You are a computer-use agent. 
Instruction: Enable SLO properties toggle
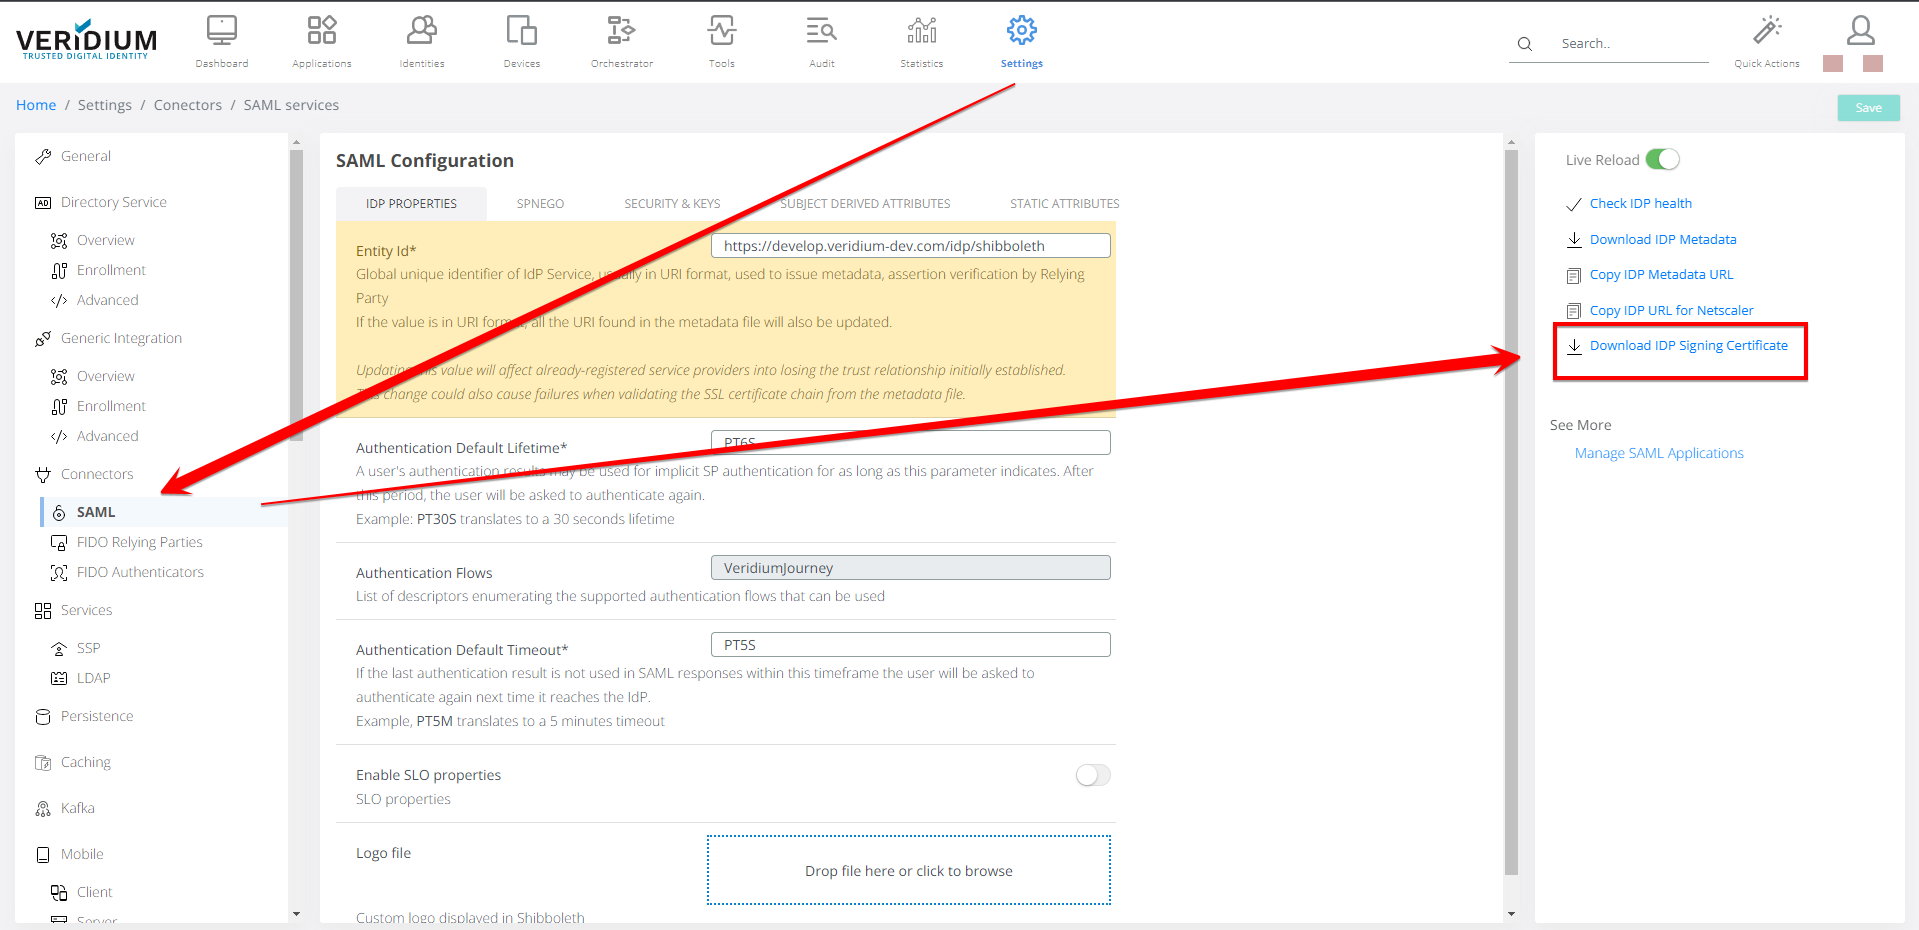[1092, 775]
